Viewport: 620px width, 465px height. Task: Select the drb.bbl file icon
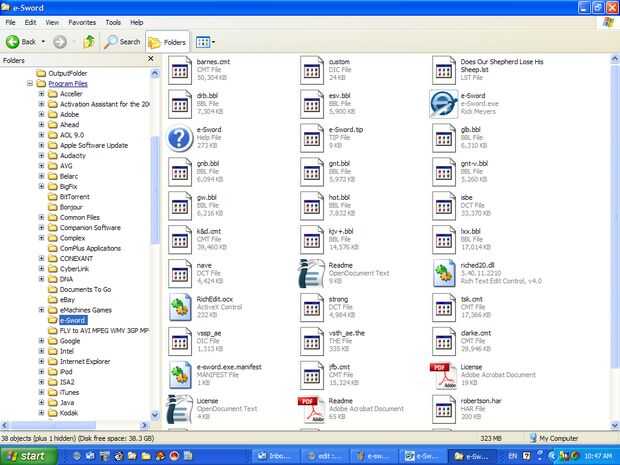(180, 104)
